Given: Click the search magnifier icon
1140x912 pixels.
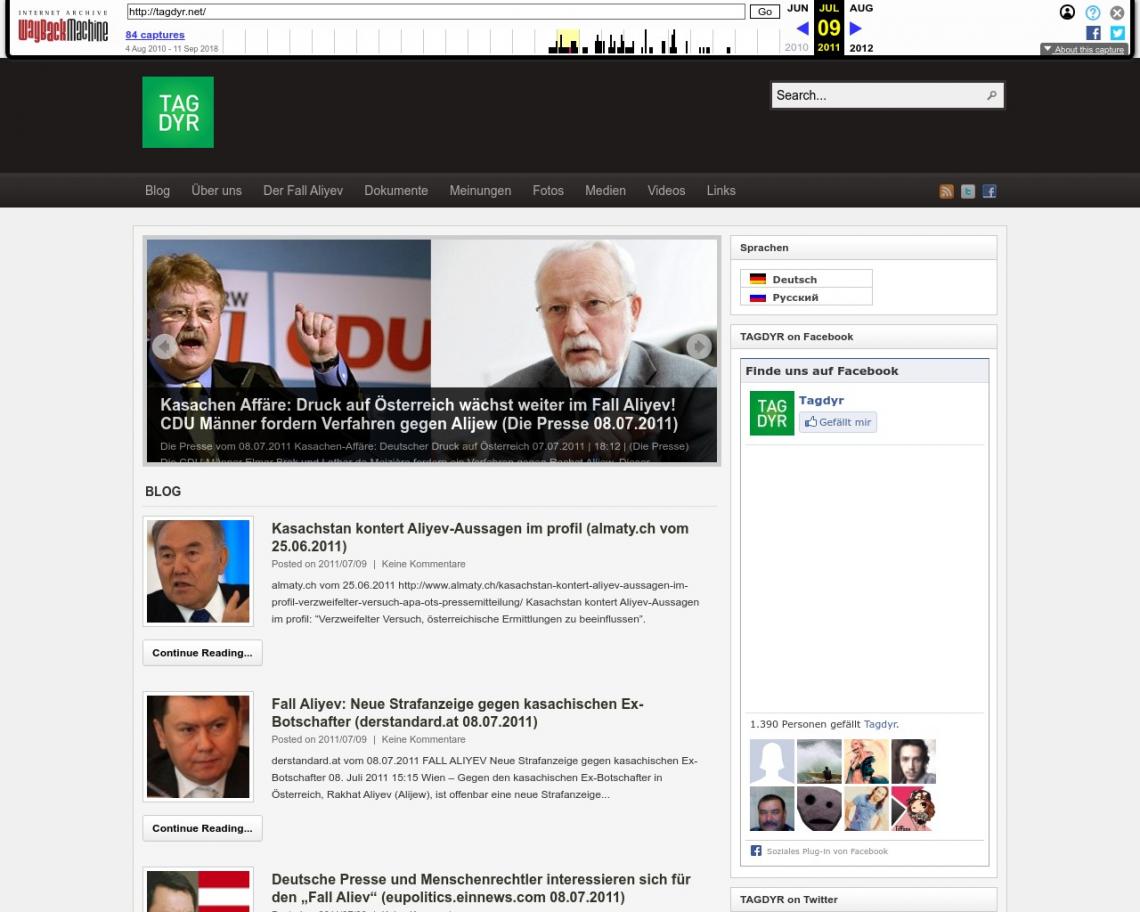Looking at the screenshot, I should pyautogui.click(x=992, y=95).
